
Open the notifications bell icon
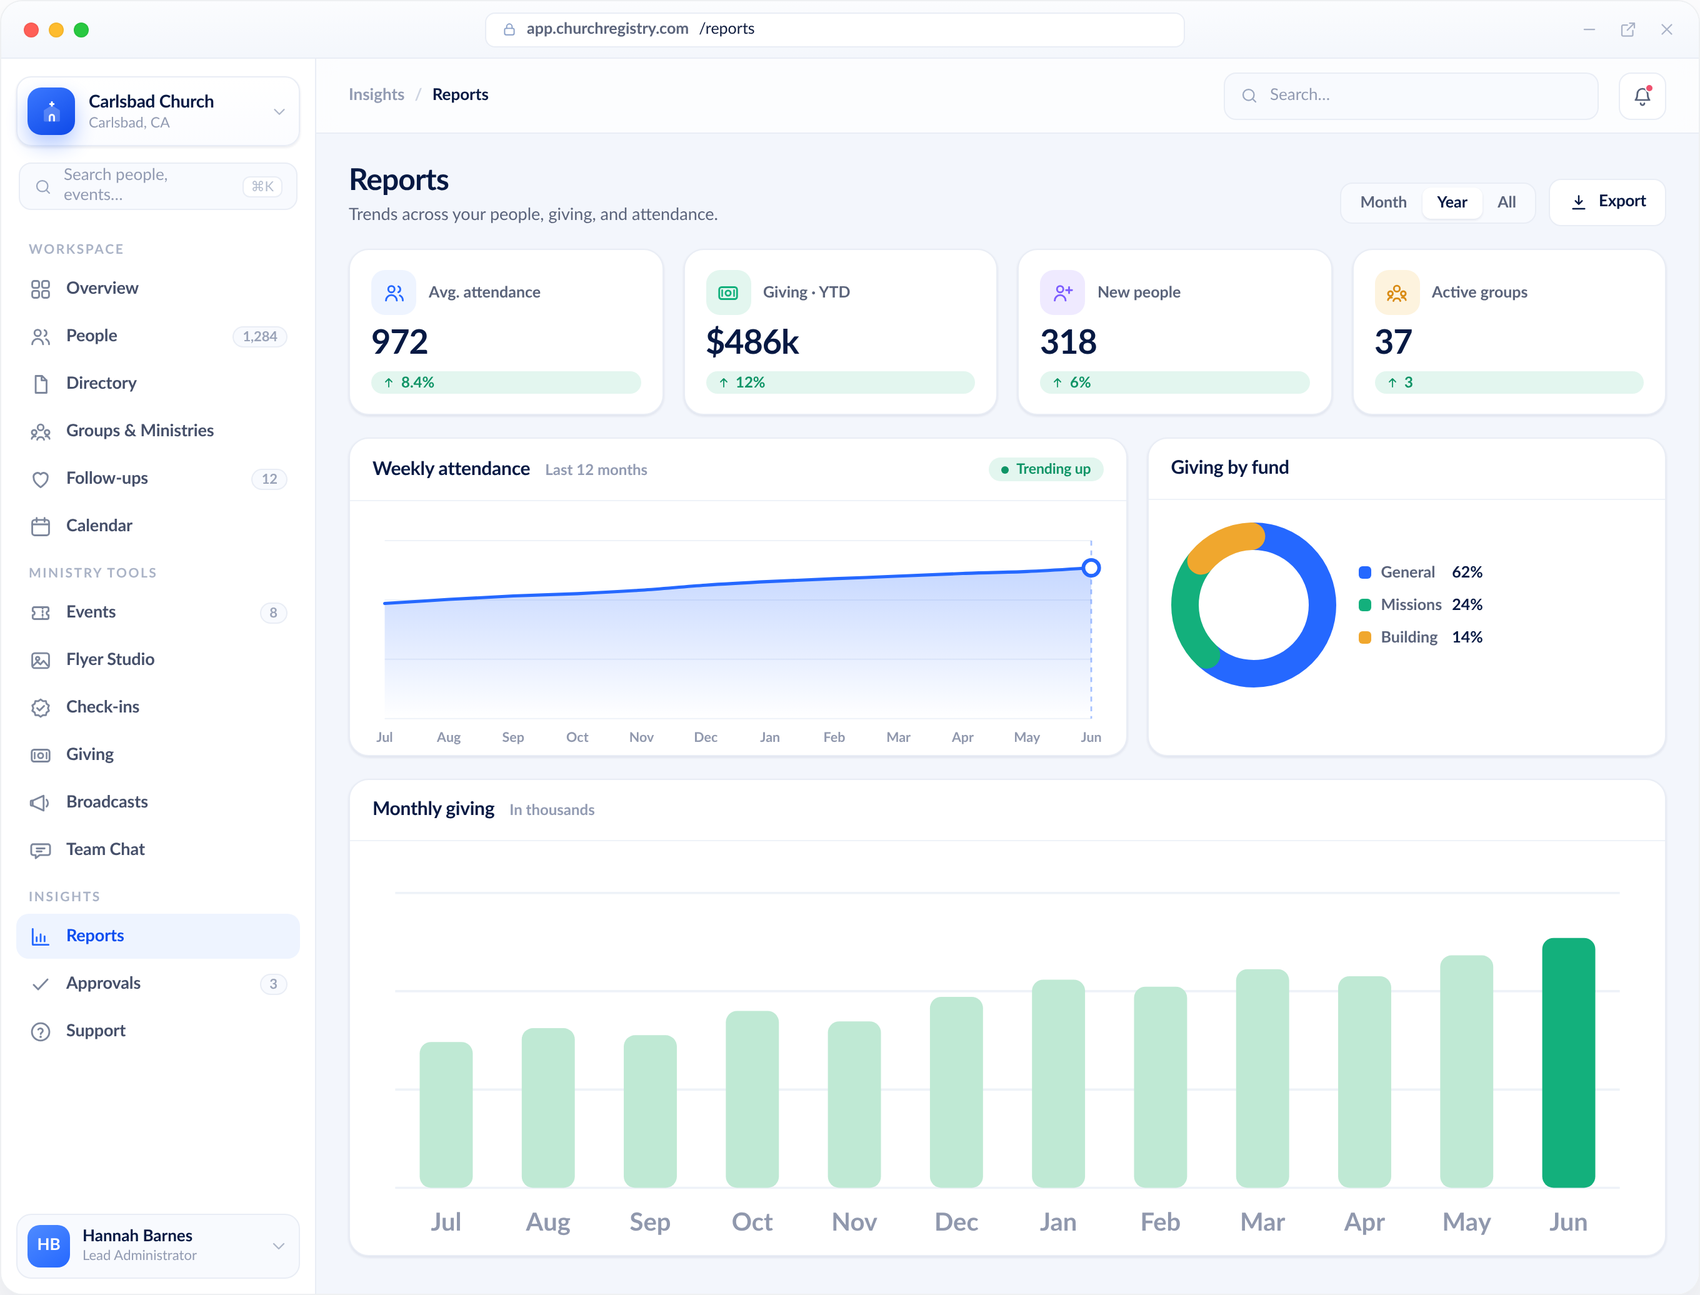1642,96
